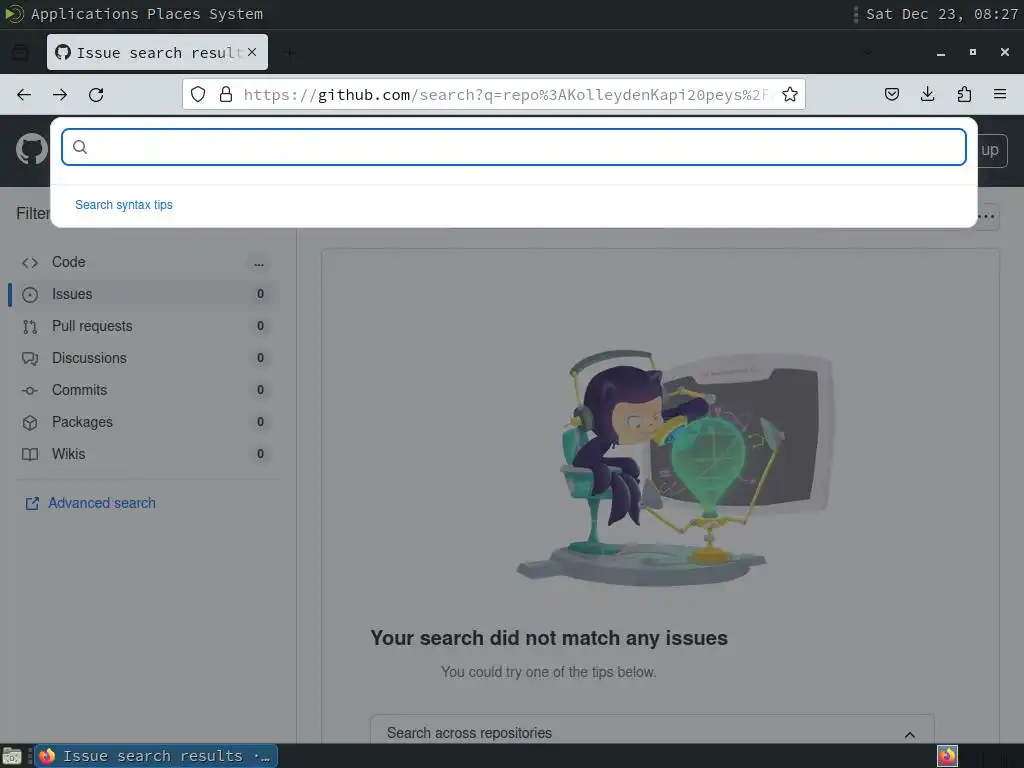Click the show desktop icon in taskbar

[11, 756]
